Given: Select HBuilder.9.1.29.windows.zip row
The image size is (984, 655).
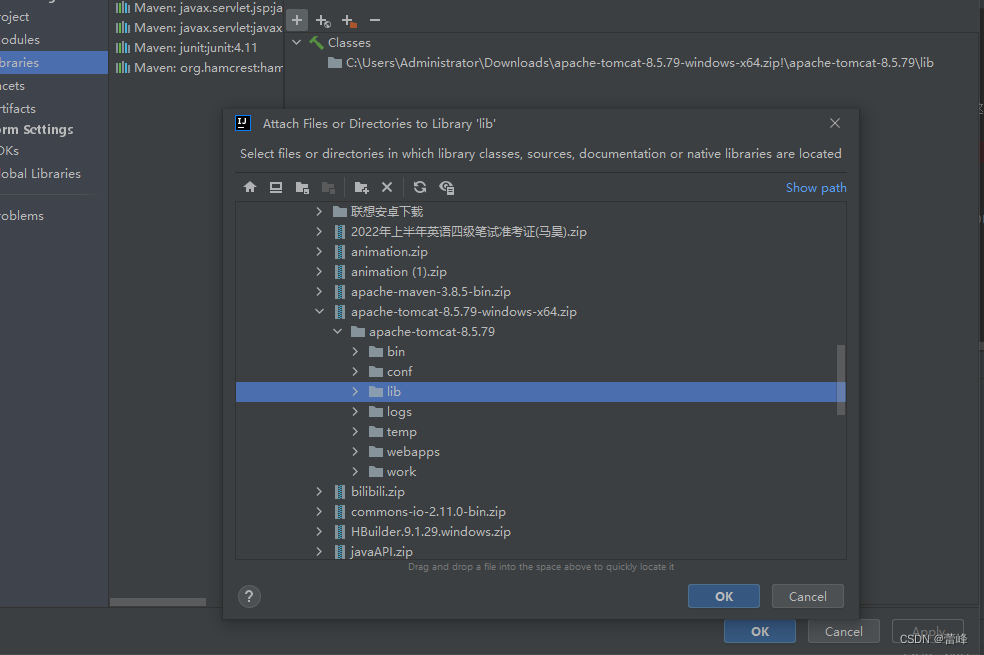Looking at the screenshot, I should pyautogui.click(x=540, y=531).
